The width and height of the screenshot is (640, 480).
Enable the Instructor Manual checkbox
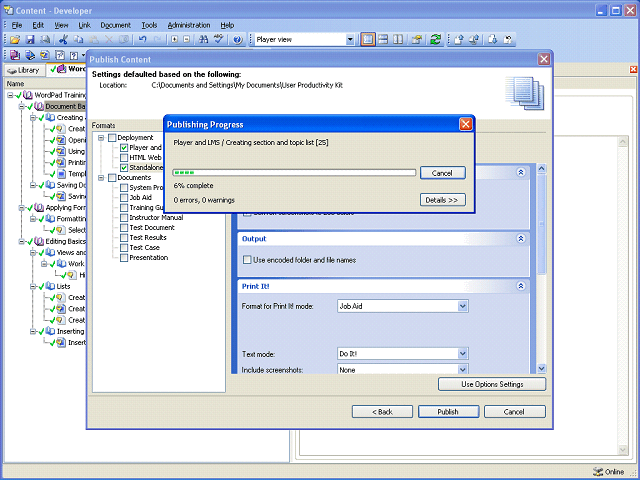pos(124,218)
